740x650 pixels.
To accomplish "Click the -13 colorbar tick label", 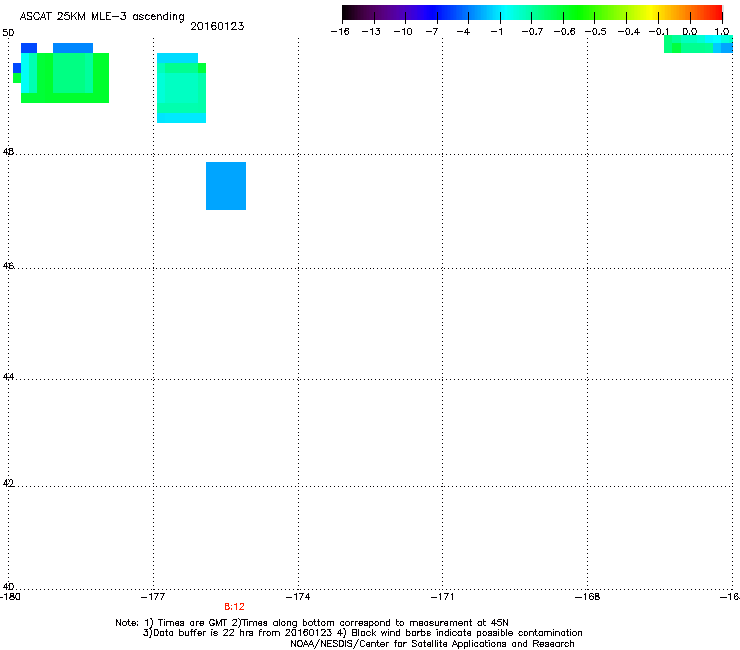I will tap(371, 32).
